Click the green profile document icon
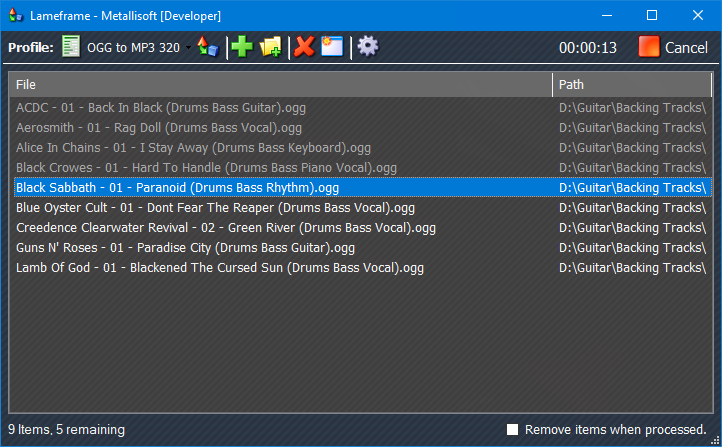The image size is (722, 447). point(71,47)
